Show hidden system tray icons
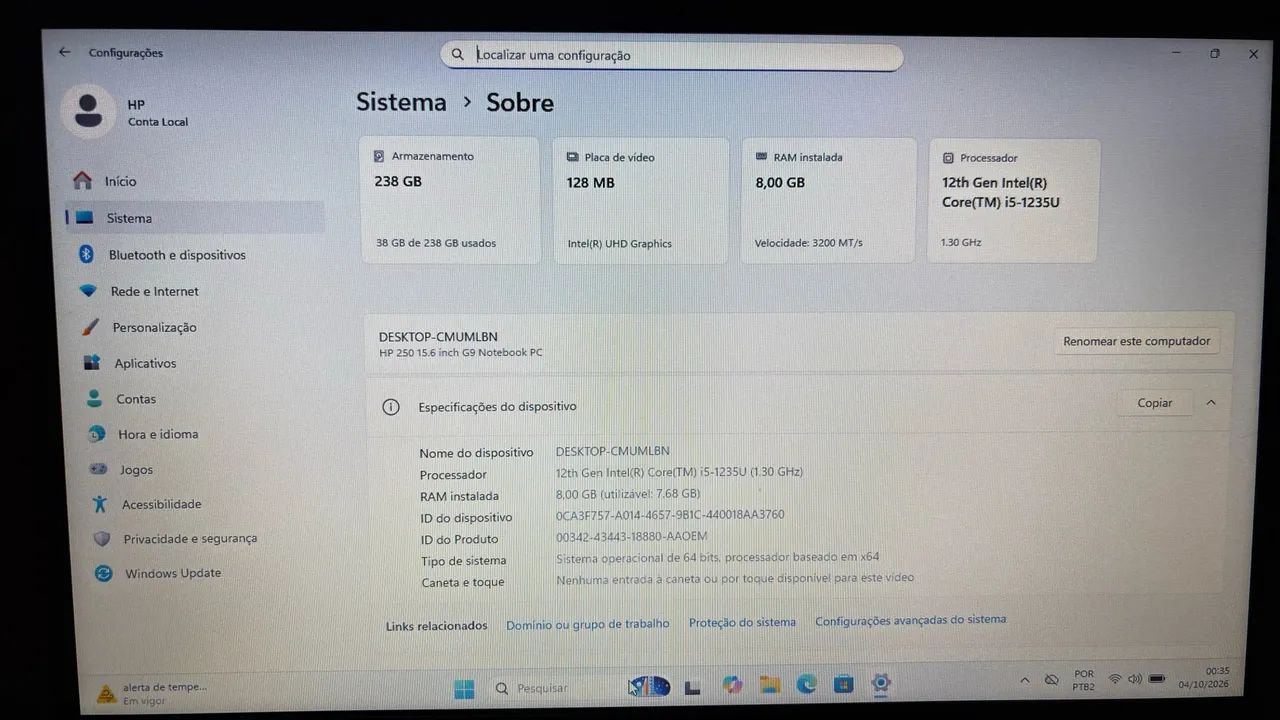Image resolution: width=1280 pixels, height=720 pixels. (x=1024, y=680)
